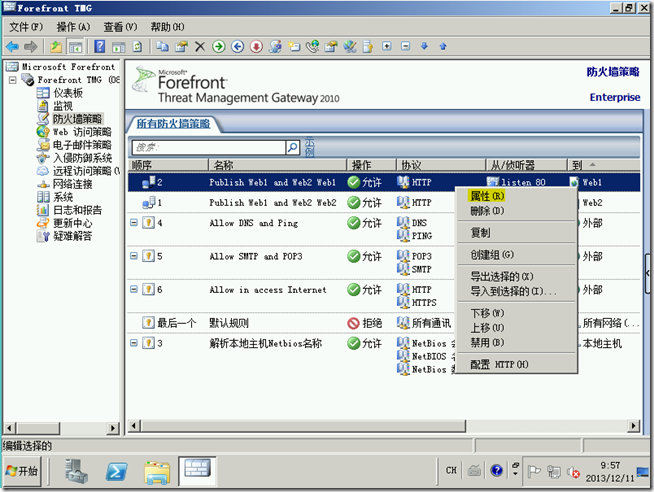Click the CH language indicator in tray
654x492 pixels.
coord(451,470)
